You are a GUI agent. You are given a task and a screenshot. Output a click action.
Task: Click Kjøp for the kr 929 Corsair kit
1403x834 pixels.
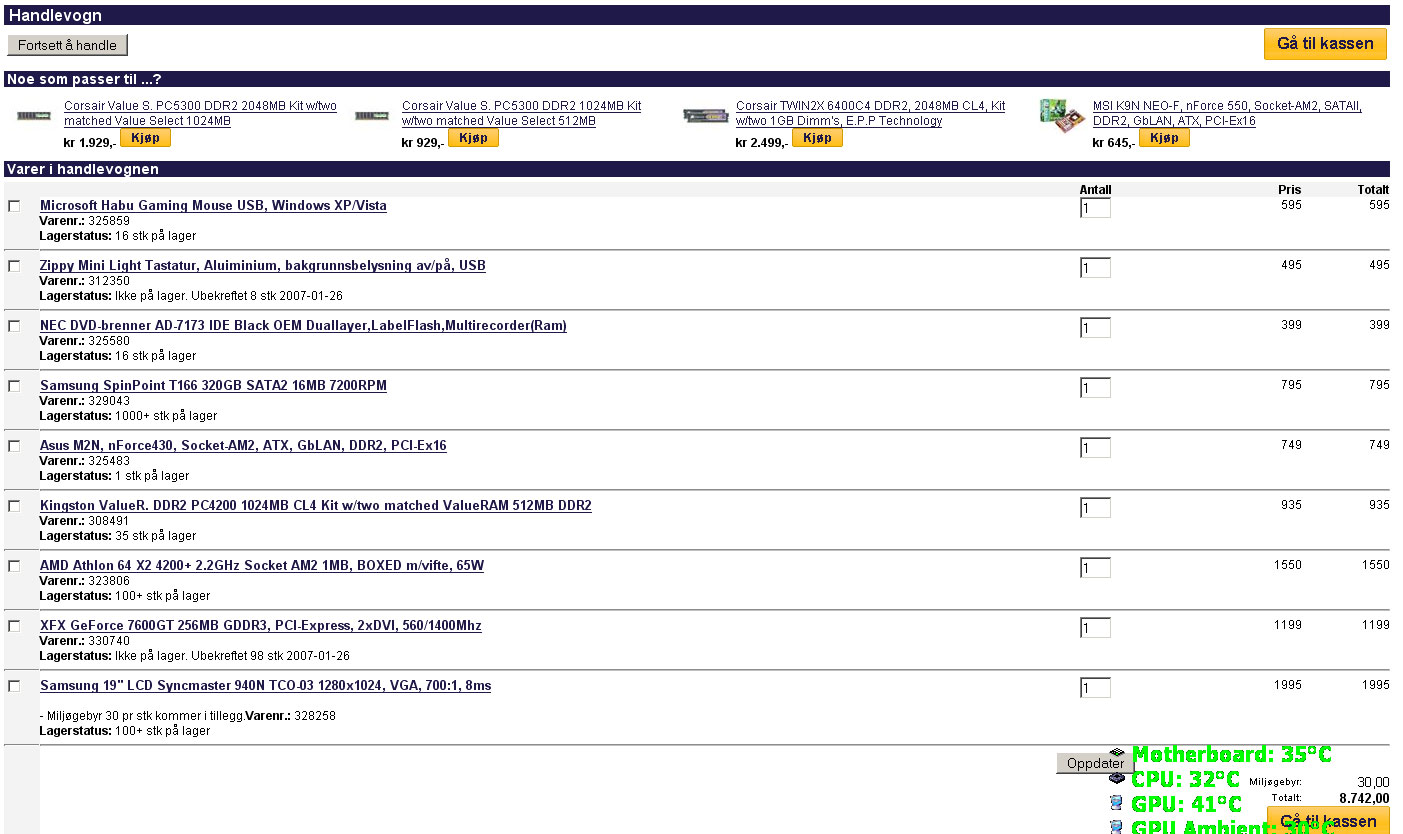pos(473,138)
